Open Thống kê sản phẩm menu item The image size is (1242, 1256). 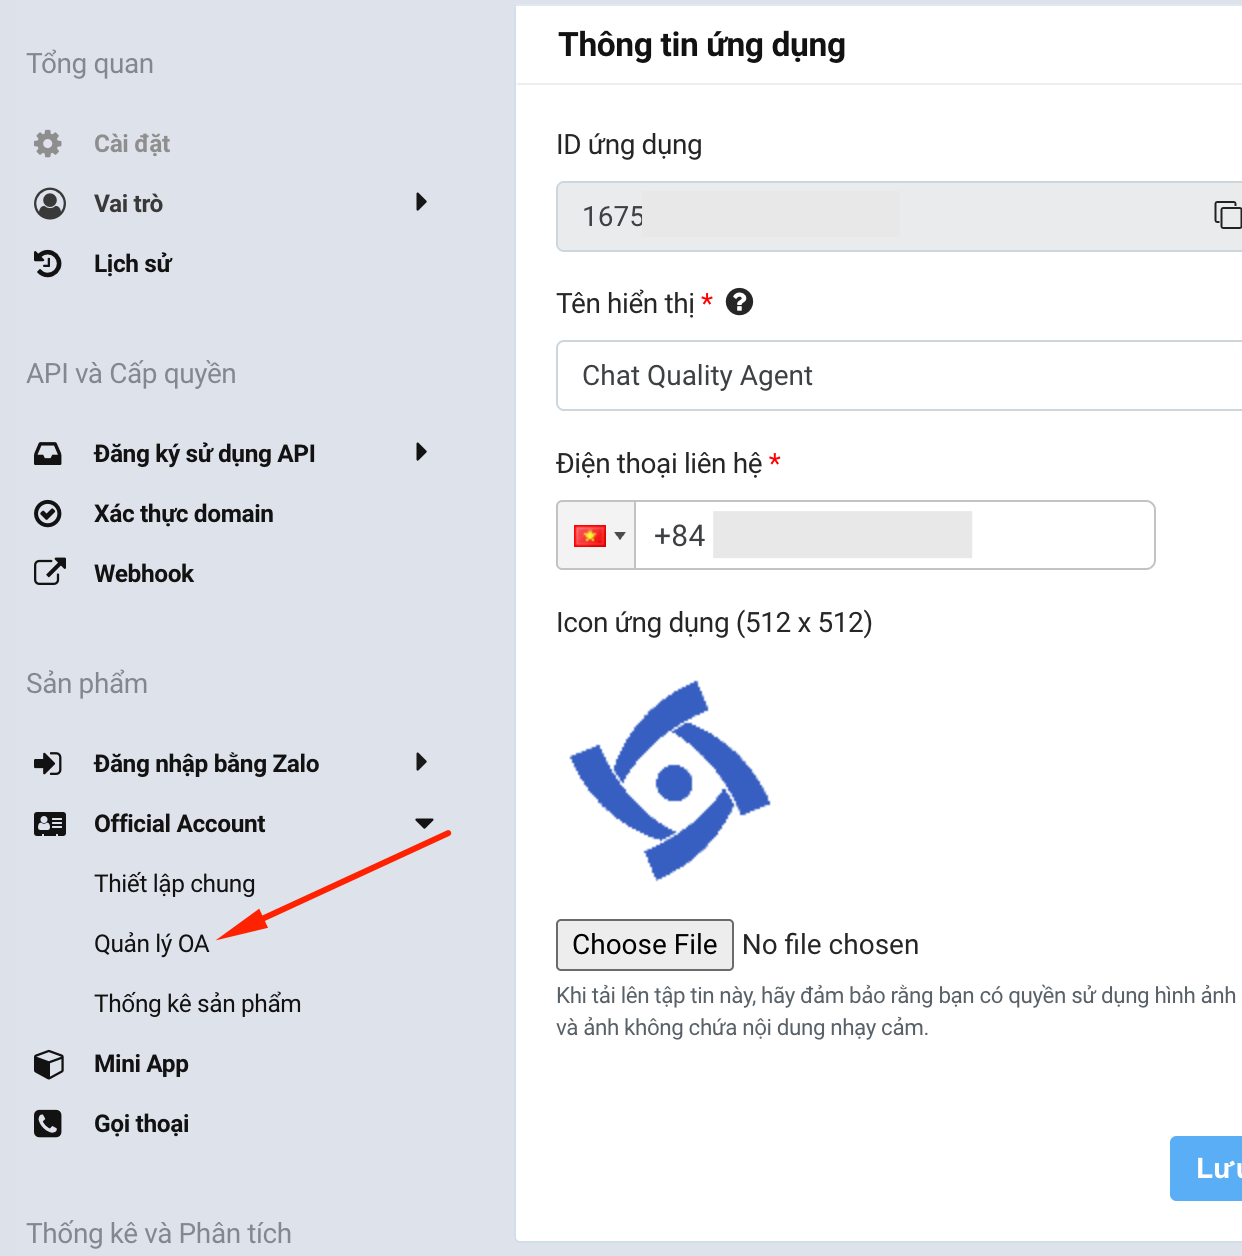coord(197,1004)
